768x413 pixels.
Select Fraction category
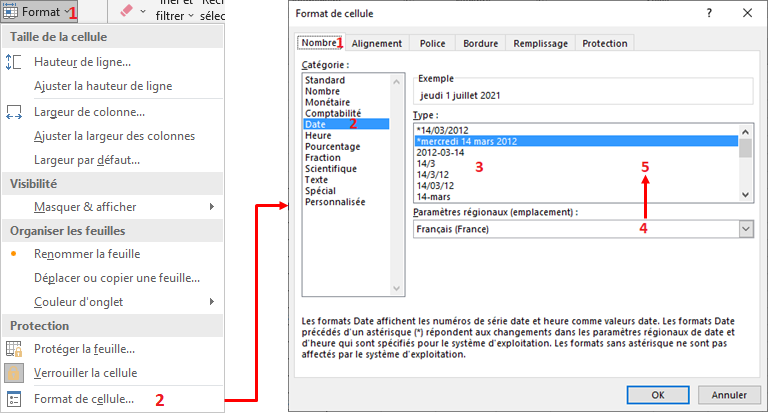(x=346, y=157)
